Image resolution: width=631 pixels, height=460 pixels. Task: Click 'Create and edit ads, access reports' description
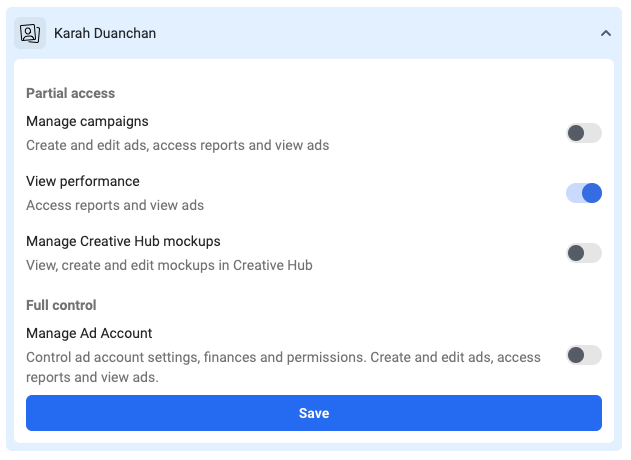(177, 145)
